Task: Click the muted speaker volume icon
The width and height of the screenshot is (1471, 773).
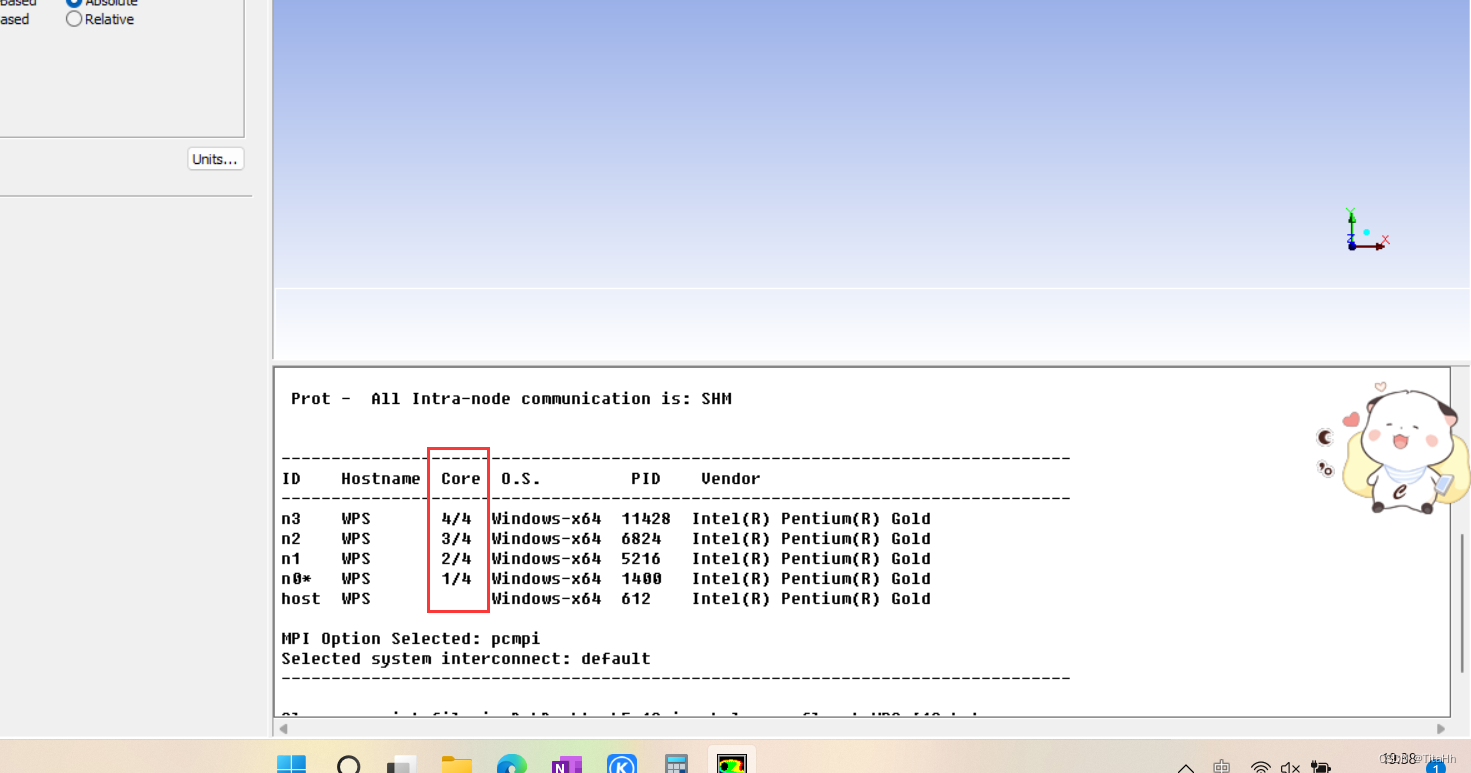Action: click(x=1291, y=767)
